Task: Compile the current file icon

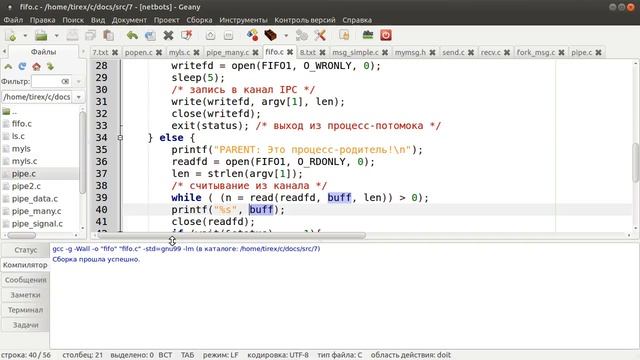Action: coord(253,36)
